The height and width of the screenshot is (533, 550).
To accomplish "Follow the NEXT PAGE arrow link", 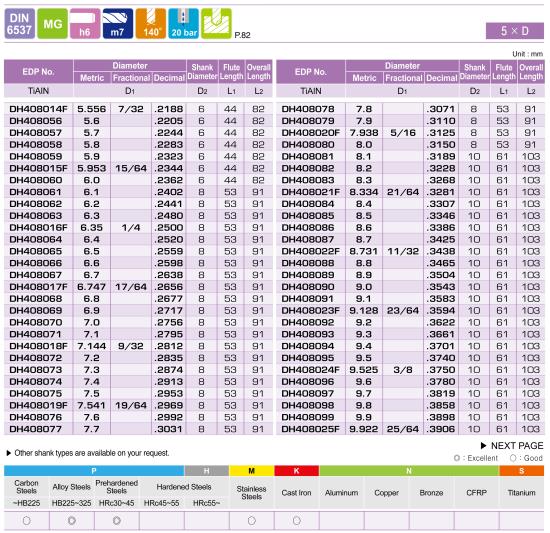I will point(512,446).
